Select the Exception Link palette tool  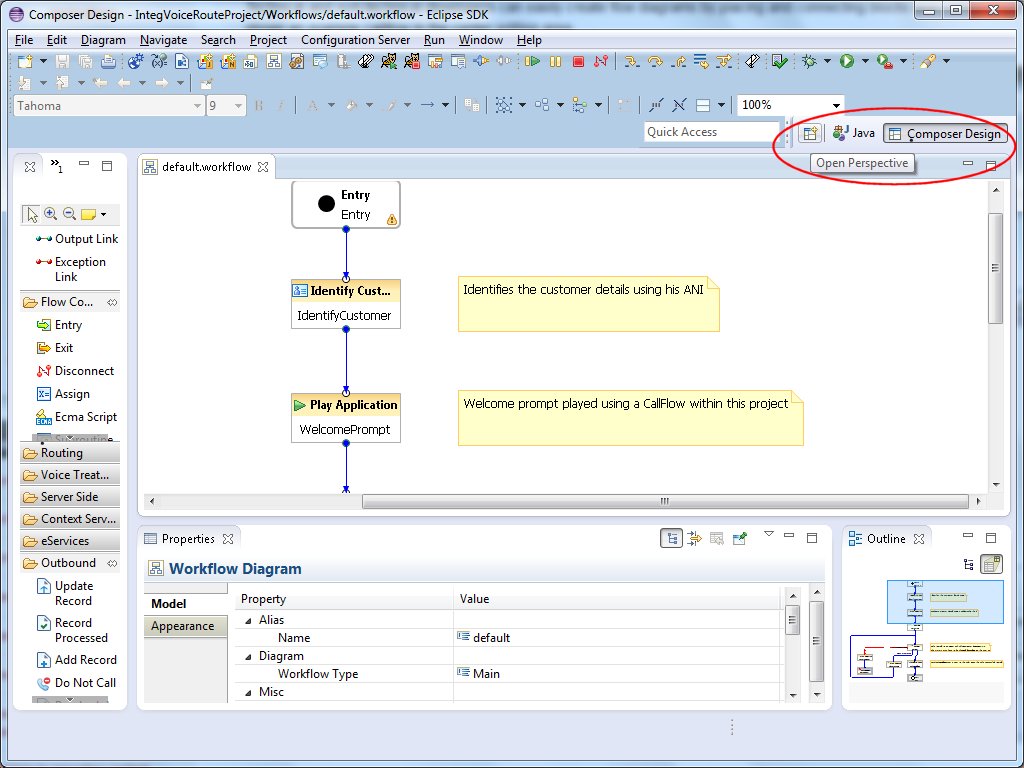coord(71,269)
